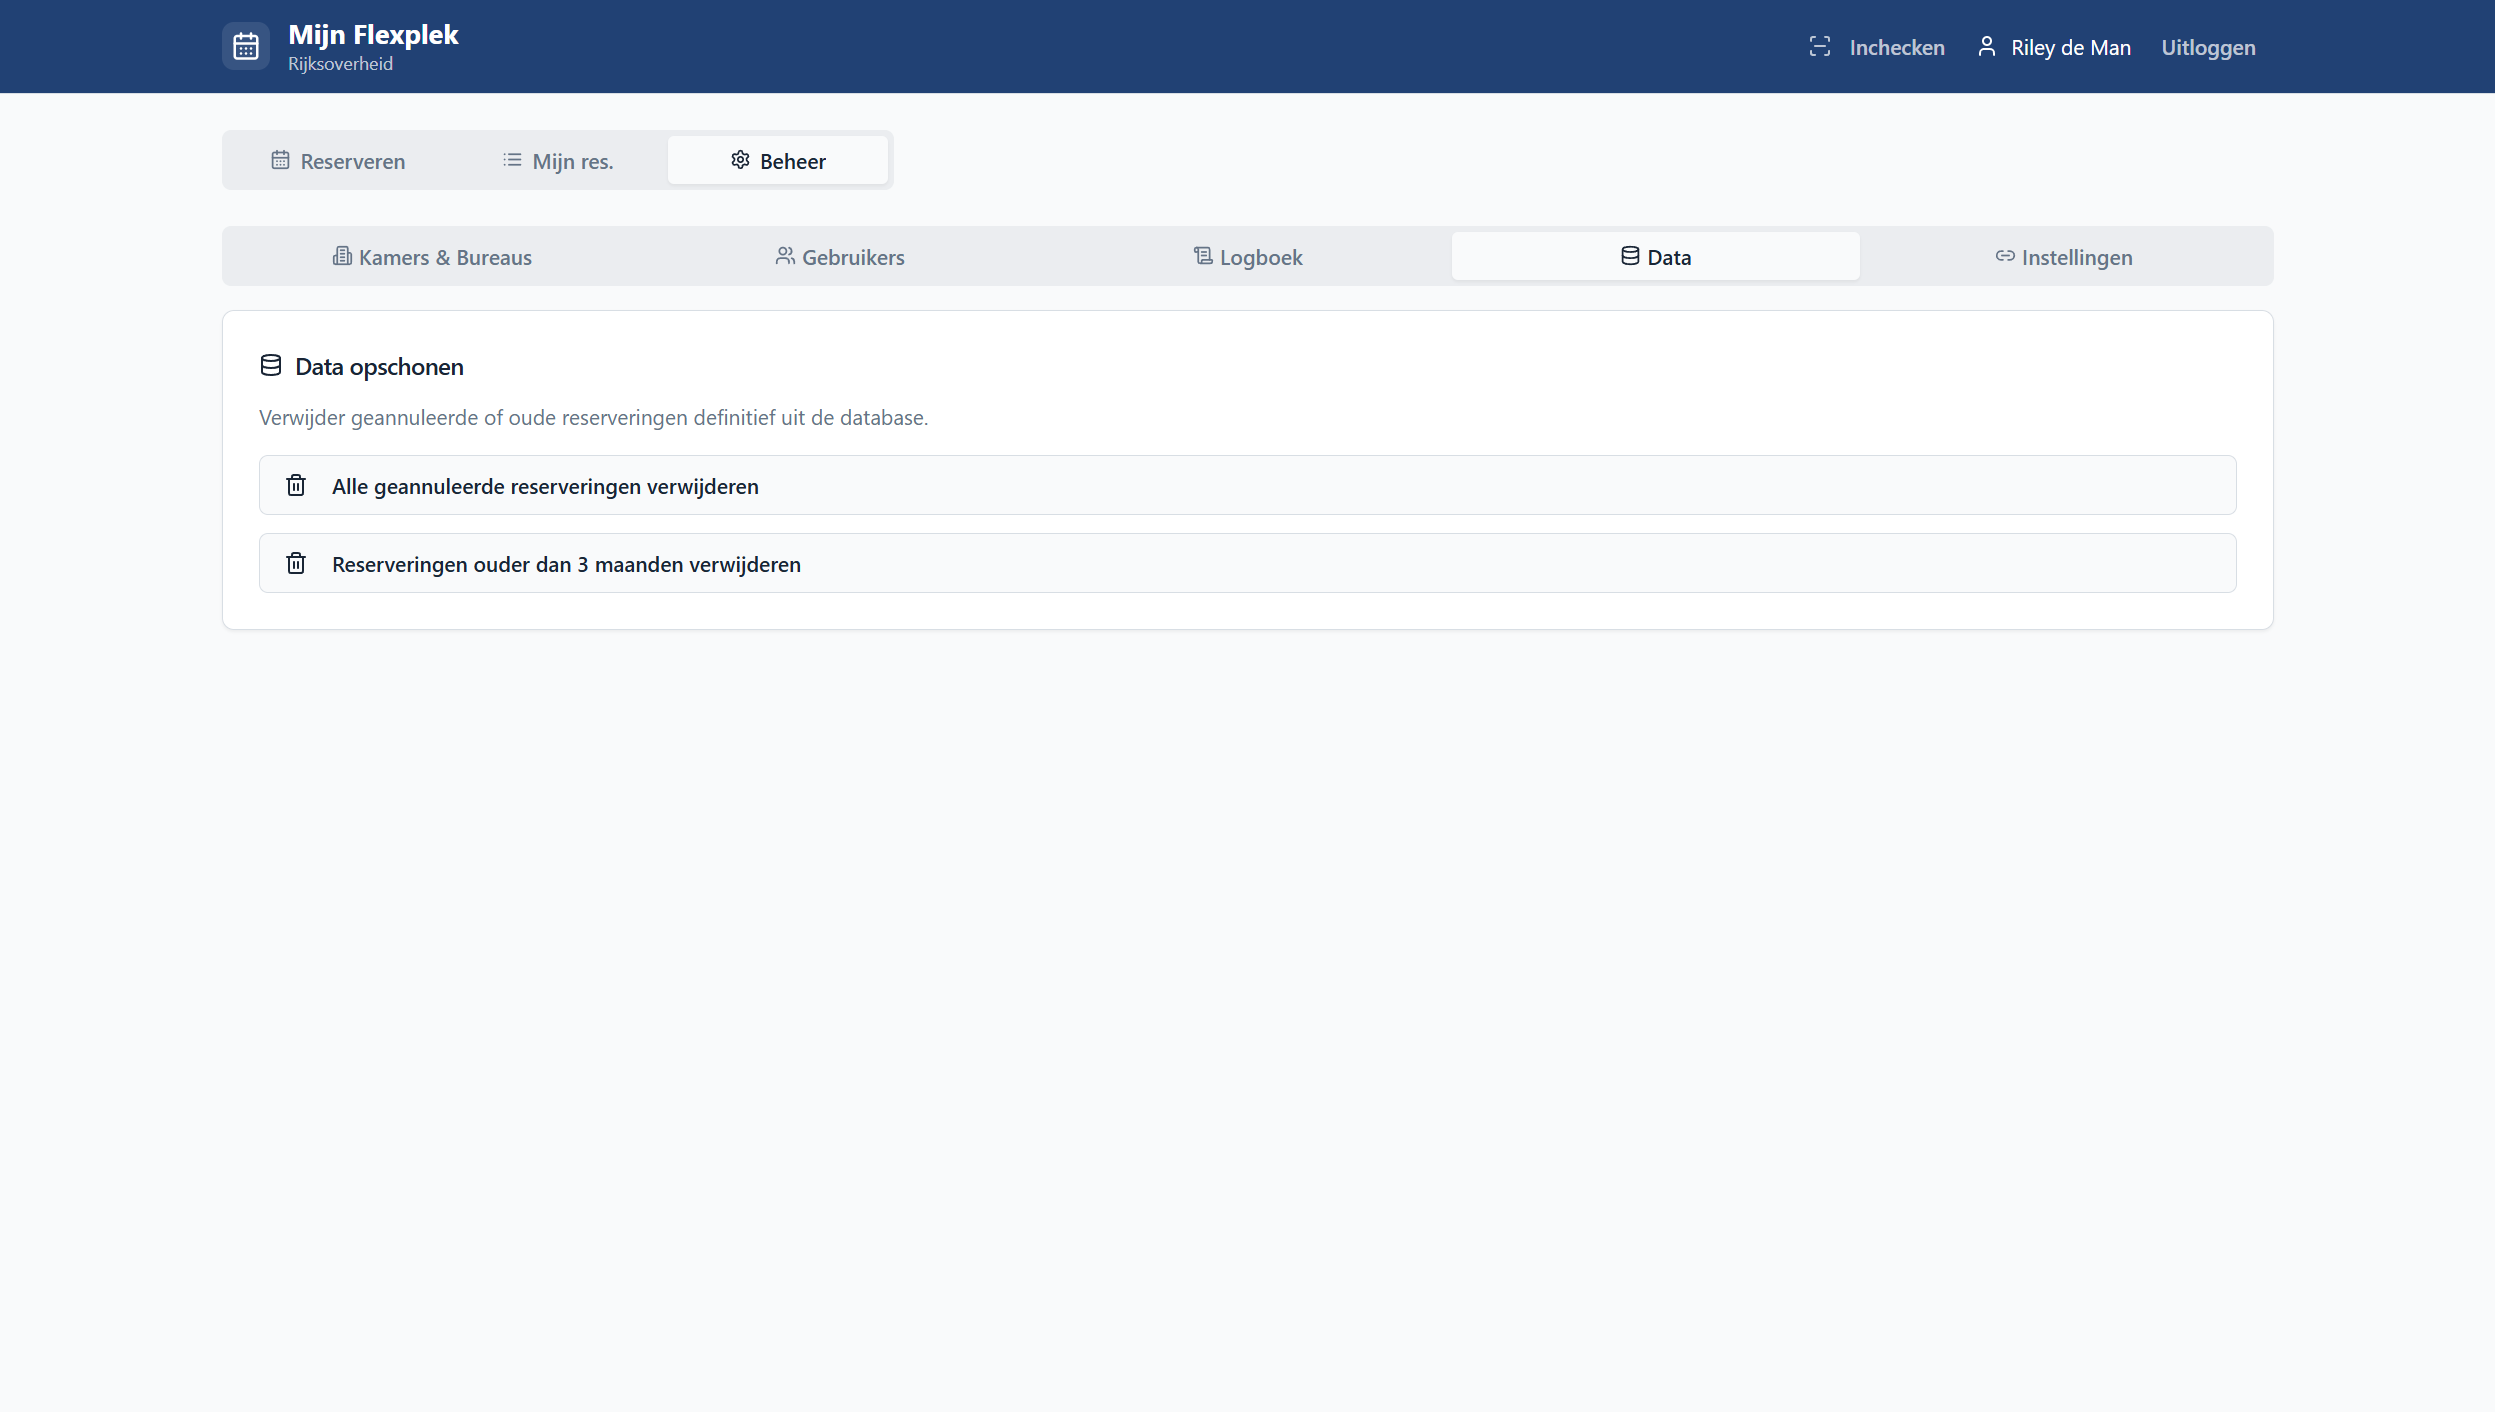Open the Instellingen tab

(2064, 257)
